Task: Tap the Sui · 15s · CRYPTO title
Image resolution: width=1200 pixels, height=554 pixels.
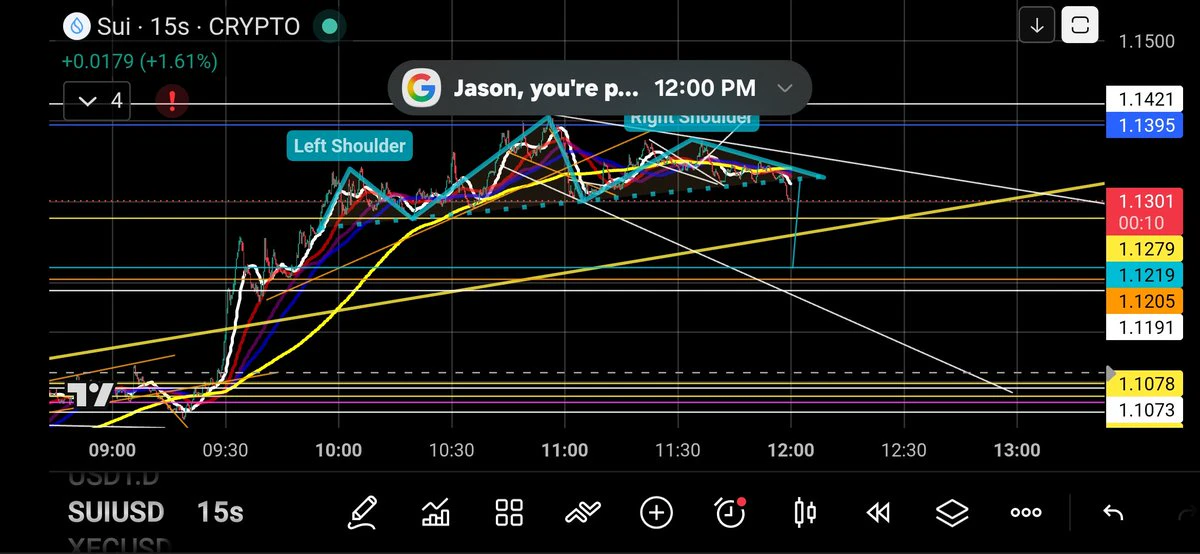Action: [196, 26]
